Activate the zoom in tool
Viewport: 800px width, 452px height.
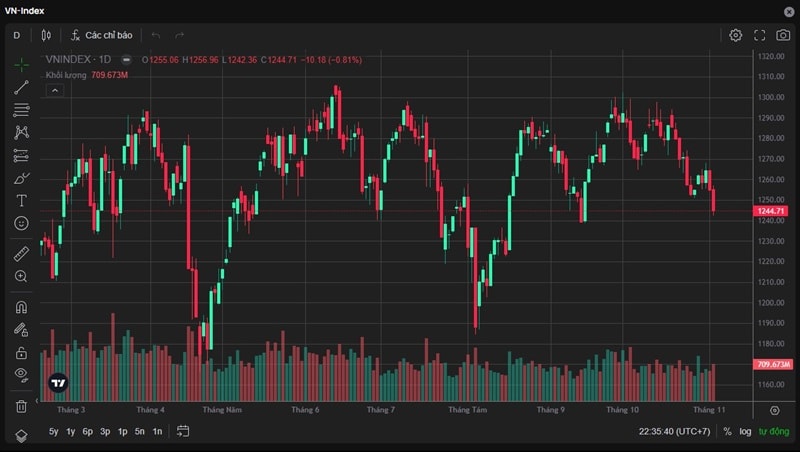21,276
